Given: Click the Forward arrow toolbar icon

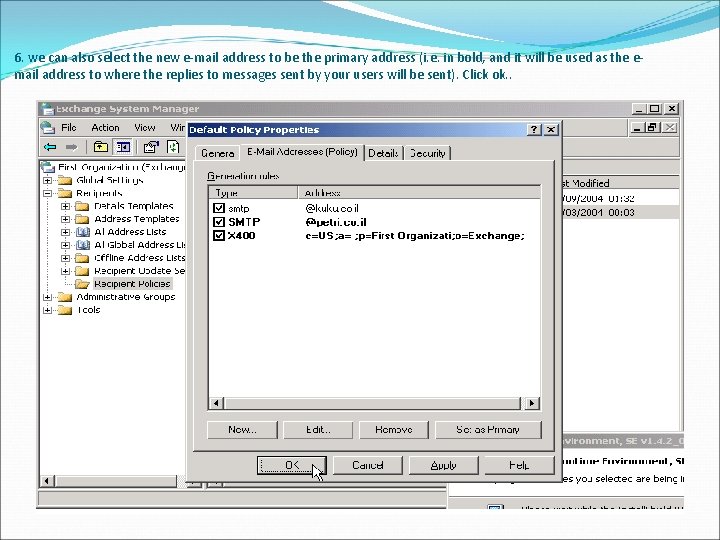Looking at the screenshot, I should [x=71, y=147].
